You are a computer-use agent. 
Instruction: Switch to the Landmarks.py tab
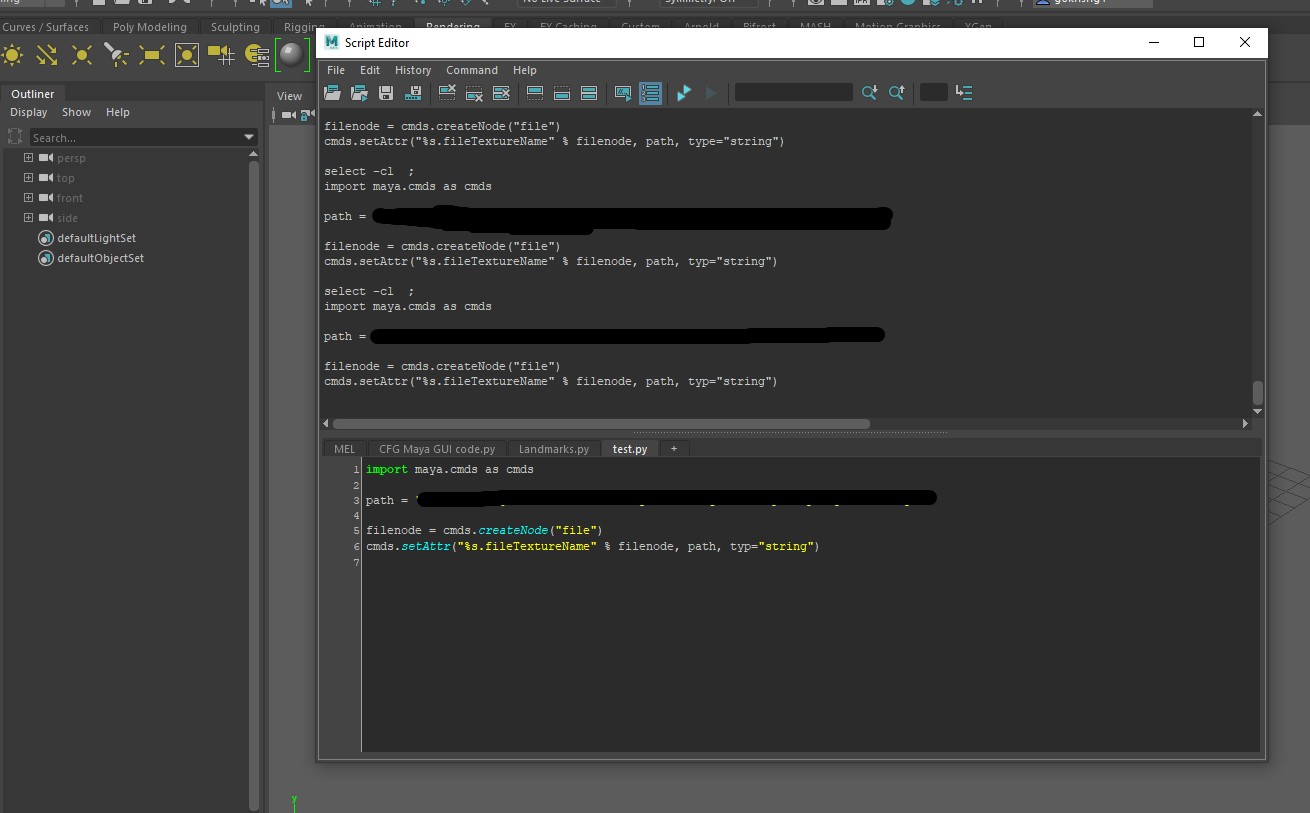(553, 449)
